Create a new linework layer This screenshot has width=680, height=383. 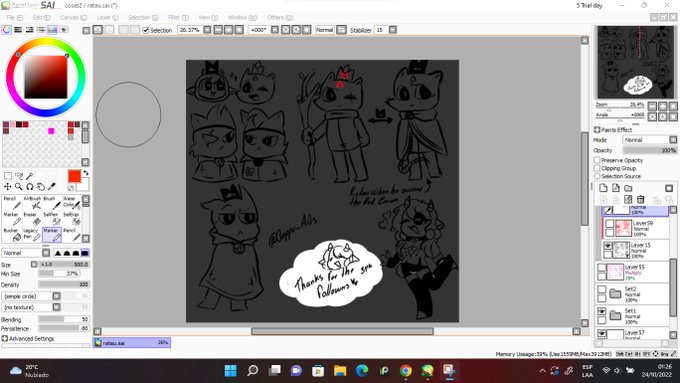click(616, 188)
